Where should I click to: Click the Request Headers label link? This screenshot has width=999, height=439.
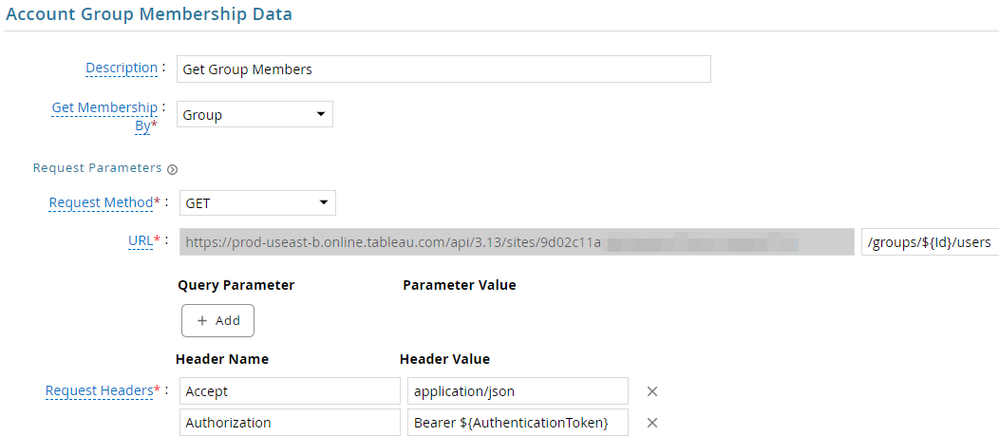(99, 391)
